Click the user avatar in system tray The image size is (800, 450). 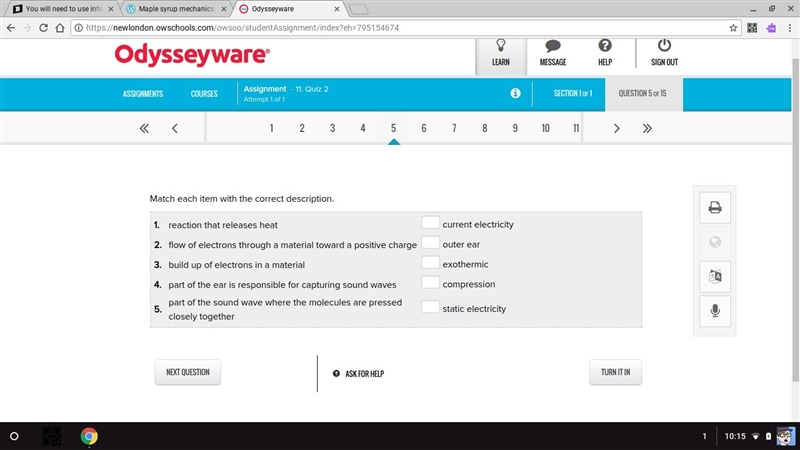785,436
